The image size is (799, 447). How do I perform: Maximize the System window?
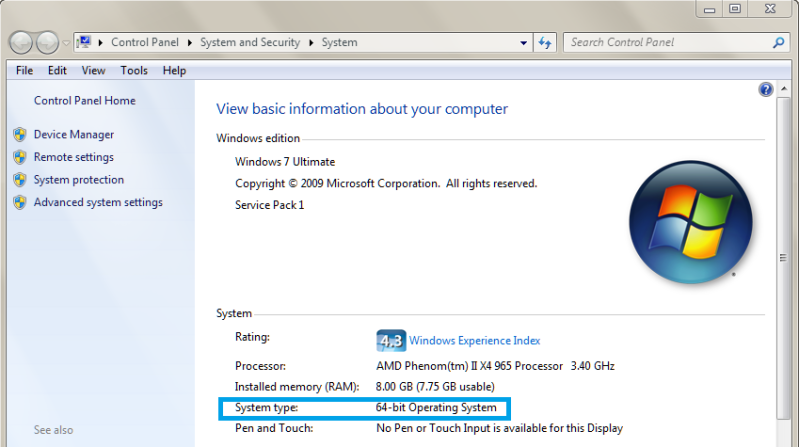tap(735, 9)
